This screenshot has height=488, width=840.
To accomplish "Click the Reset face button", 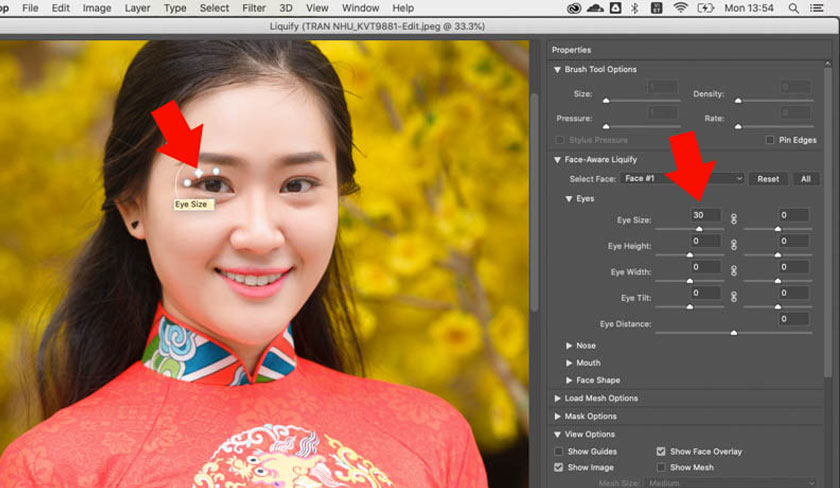I will click(768, 179).
